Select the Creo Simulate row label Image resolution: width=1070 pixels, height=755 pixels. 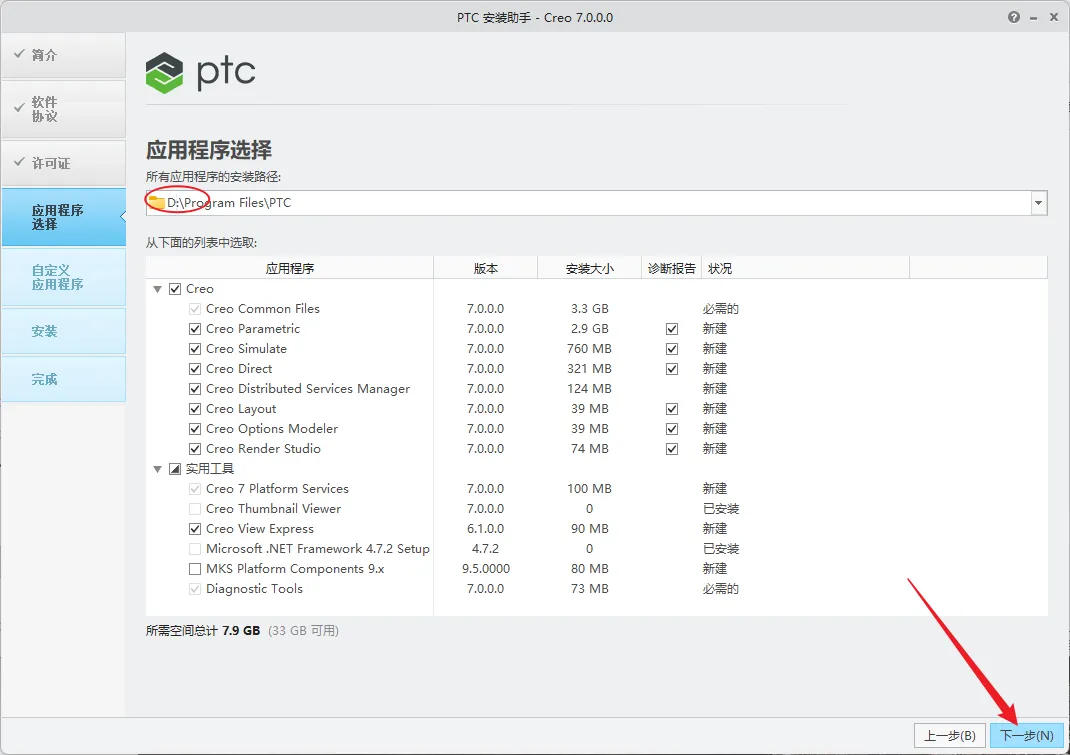coord(246,349)
